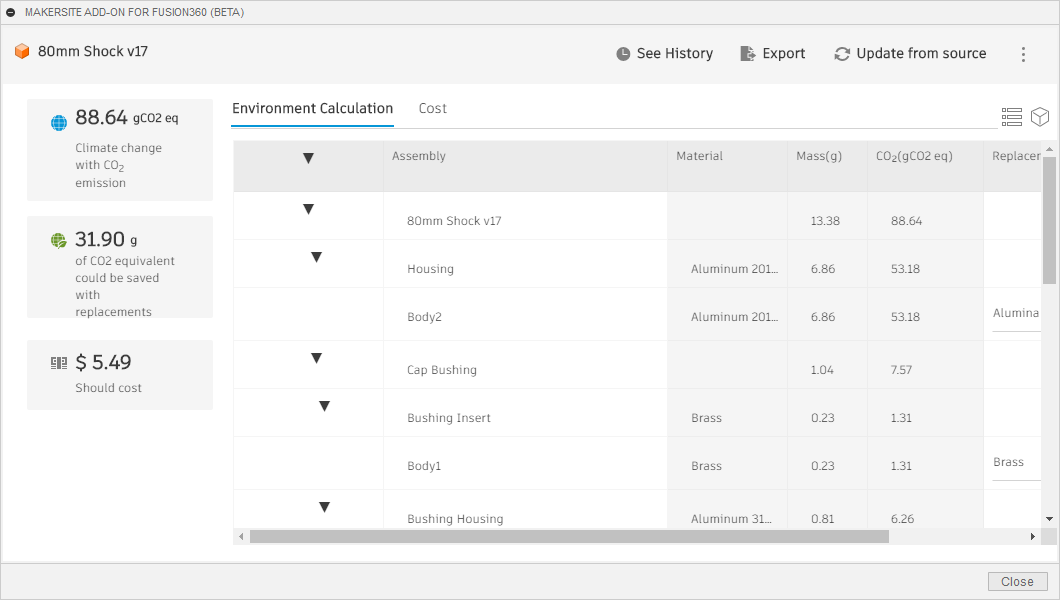
Task: Switch to 3D cube view icon
Action: (1040, 117)
